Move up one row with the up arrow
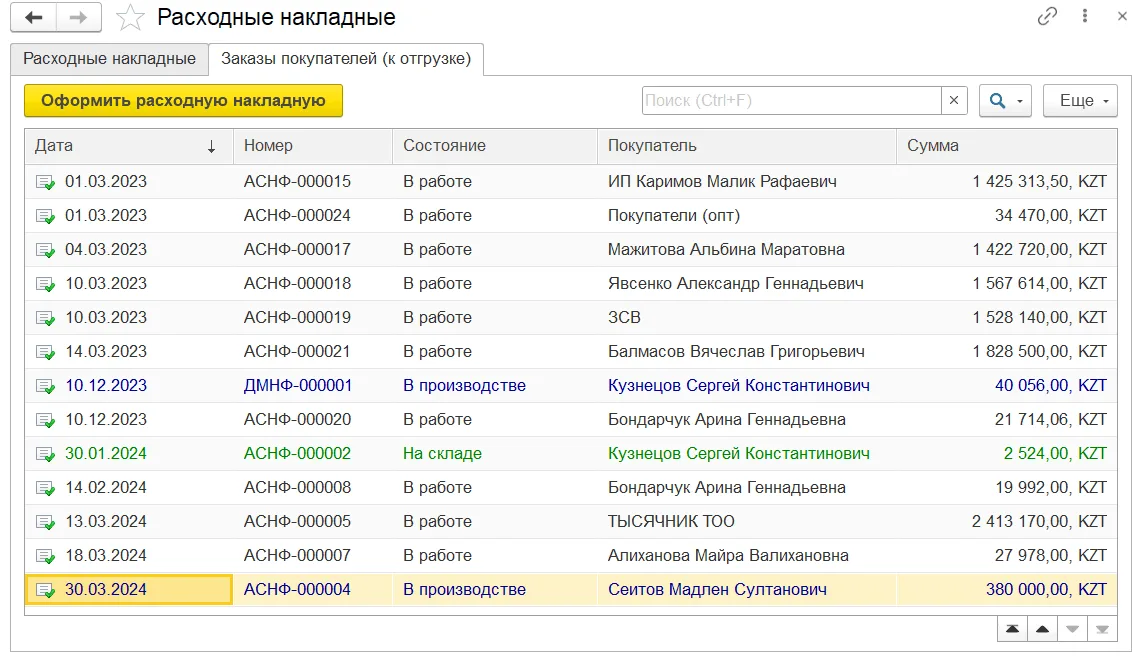1146x661 pixels. (1042, 629)
